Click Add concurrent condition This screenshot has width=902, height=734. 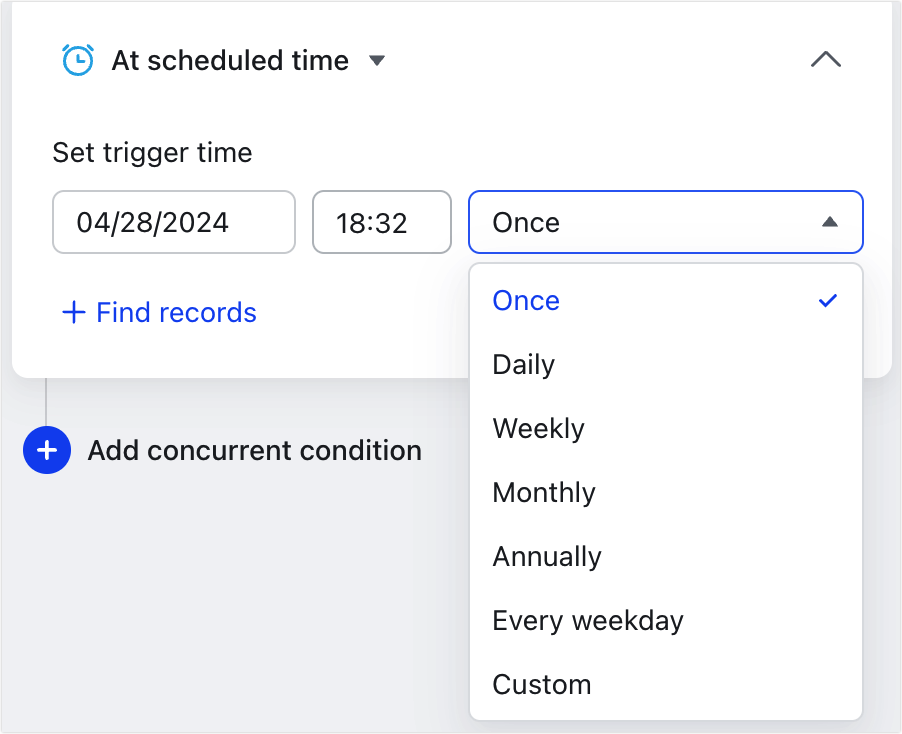[x=254, y=450]
